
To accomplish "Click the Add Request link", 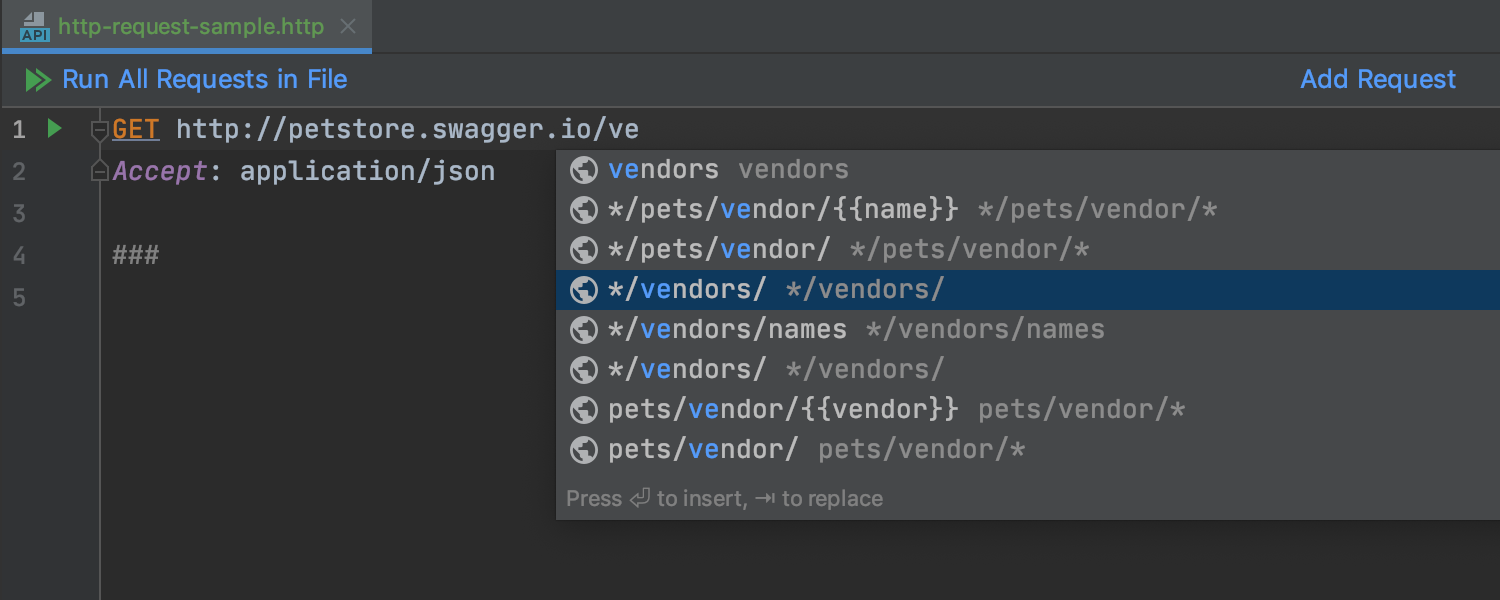I will click(1378, 80).
